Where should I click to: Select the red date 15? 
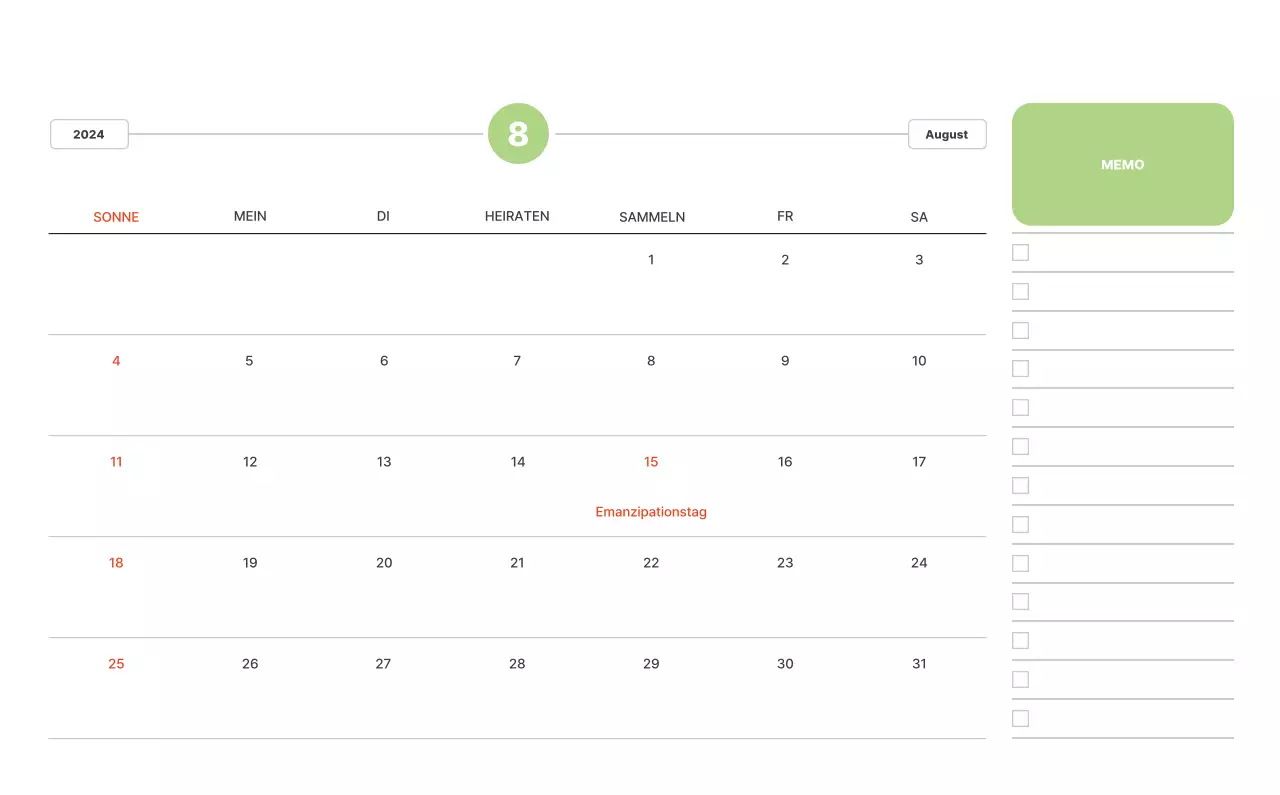tap(651, 462)
